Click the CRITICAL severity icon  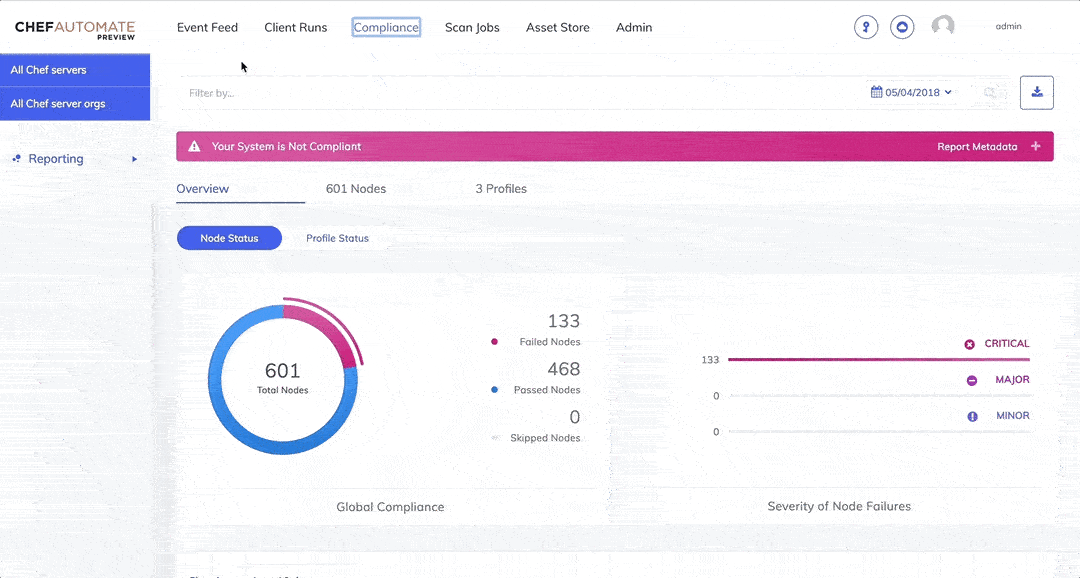click(x=969, y=343)
